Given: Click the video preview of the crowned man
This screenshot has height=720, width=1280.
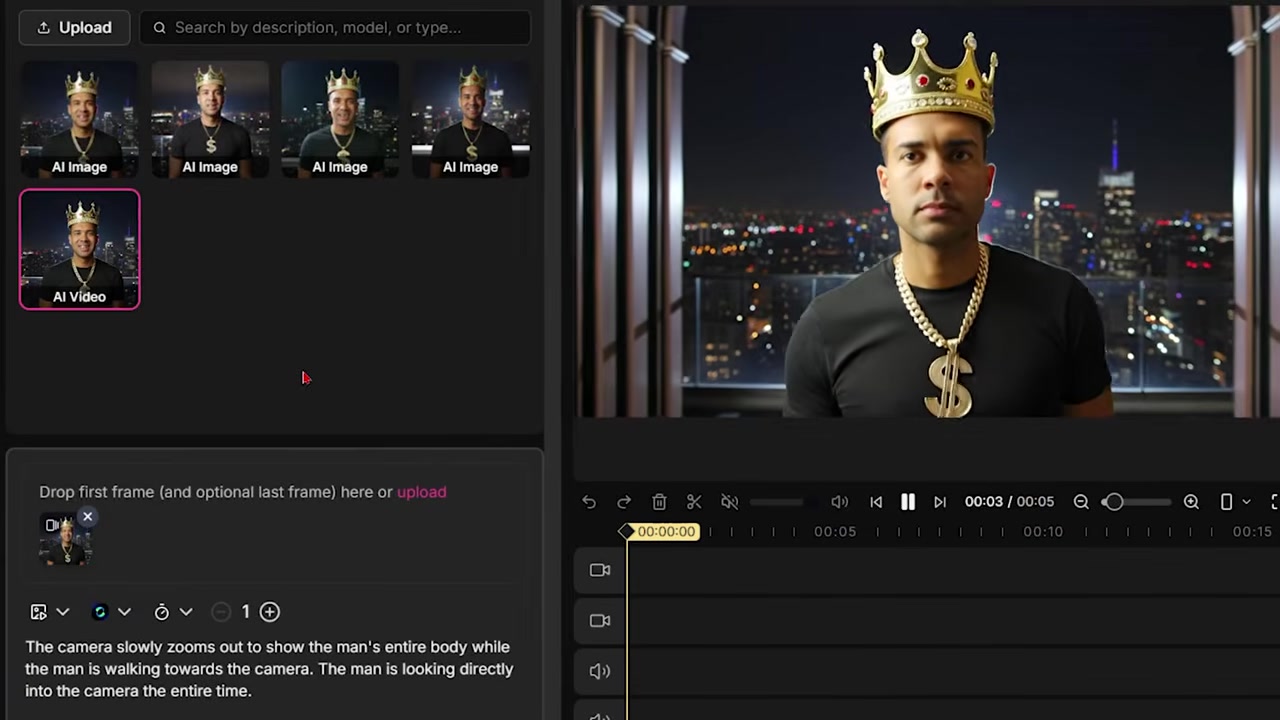Looking at the screenshot, I should click(928, 211).
